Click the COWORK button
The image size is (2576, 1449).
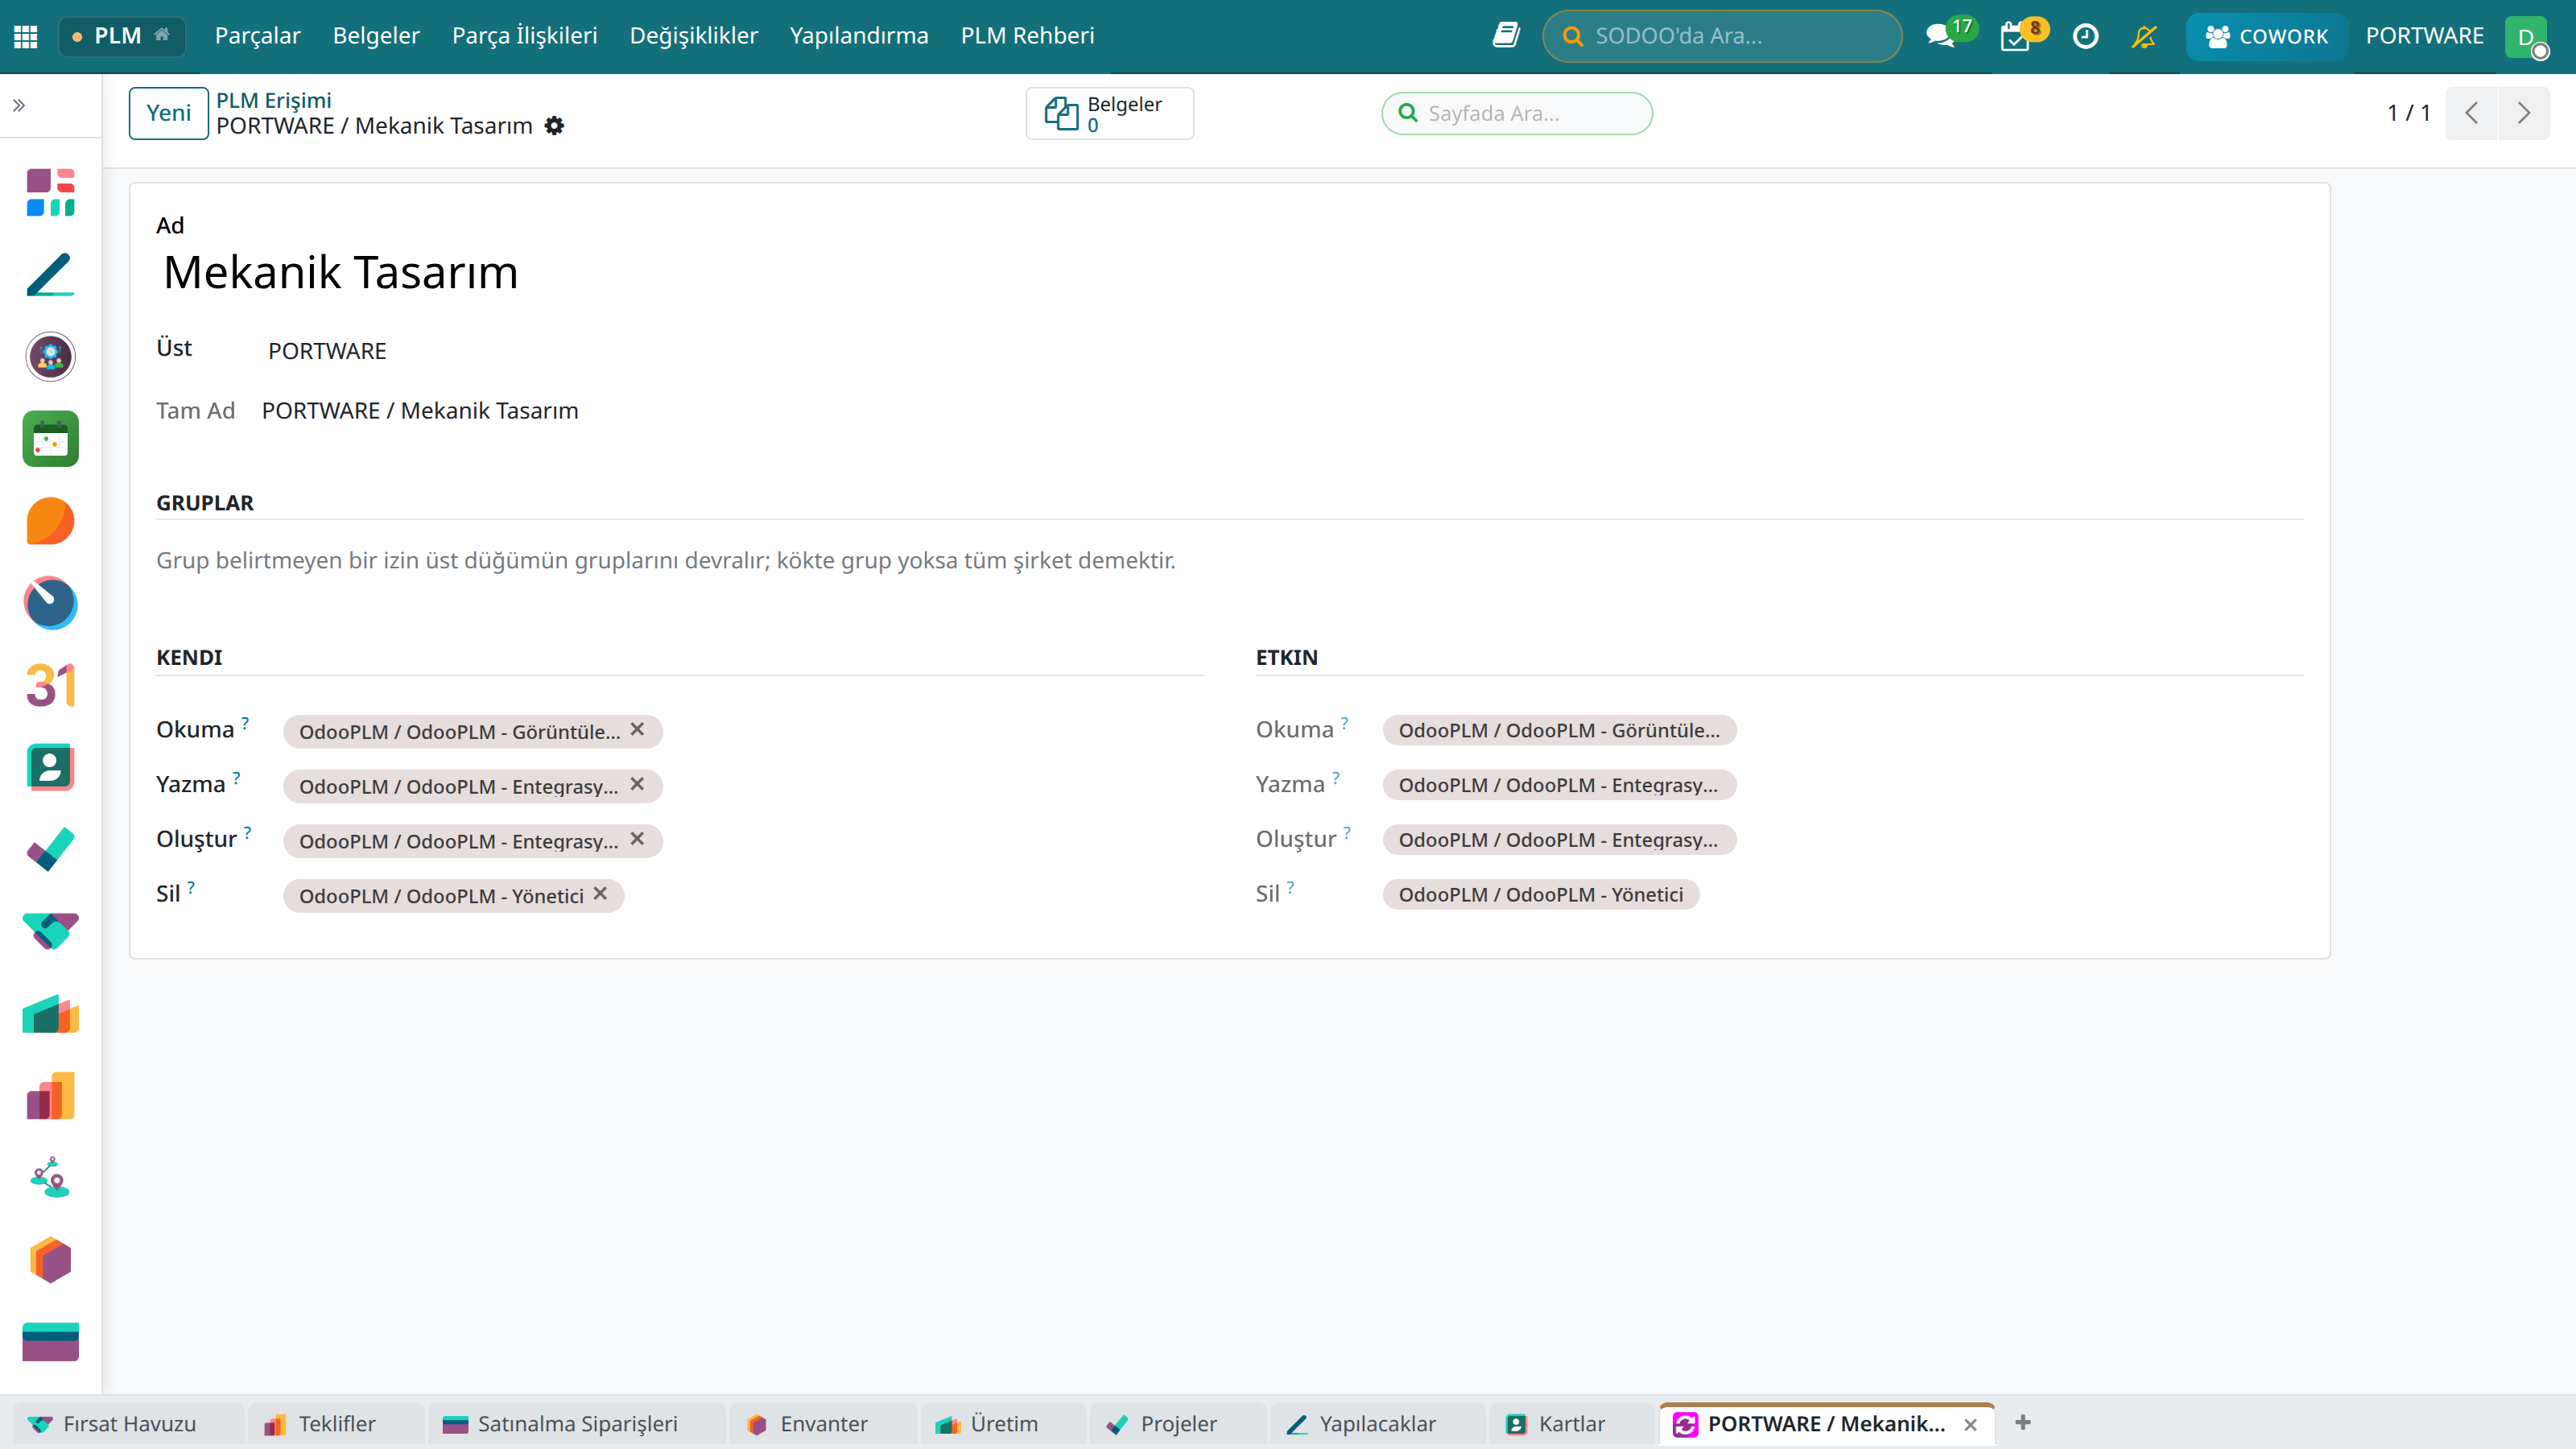tap(2267, 36)
